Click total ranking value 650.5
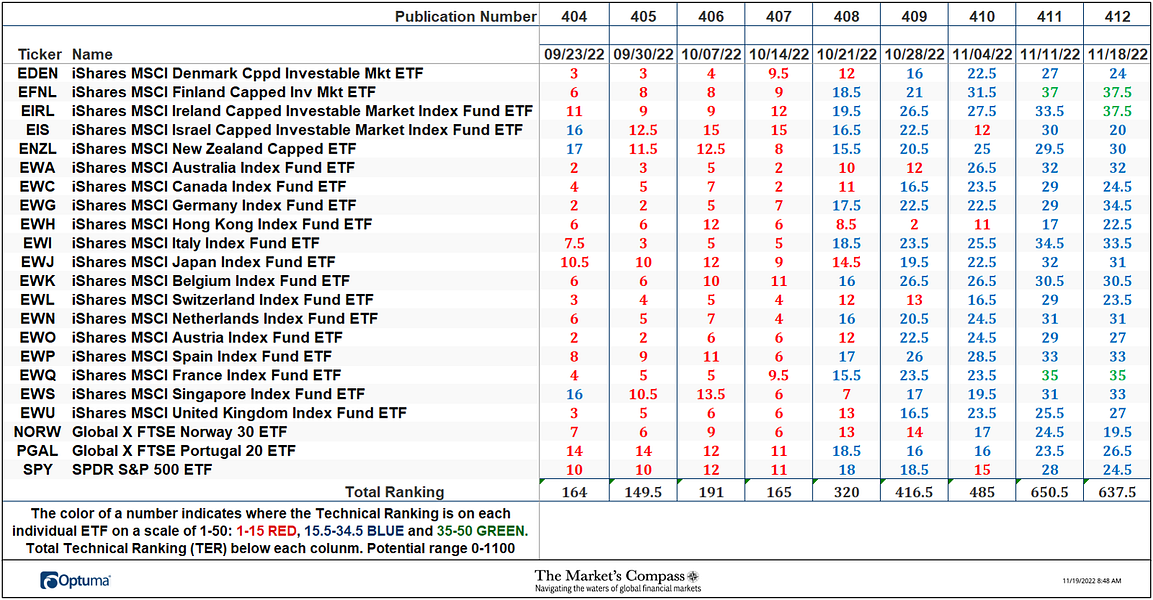Viewport: 1153px width, 600px height. coord(1050,492)
